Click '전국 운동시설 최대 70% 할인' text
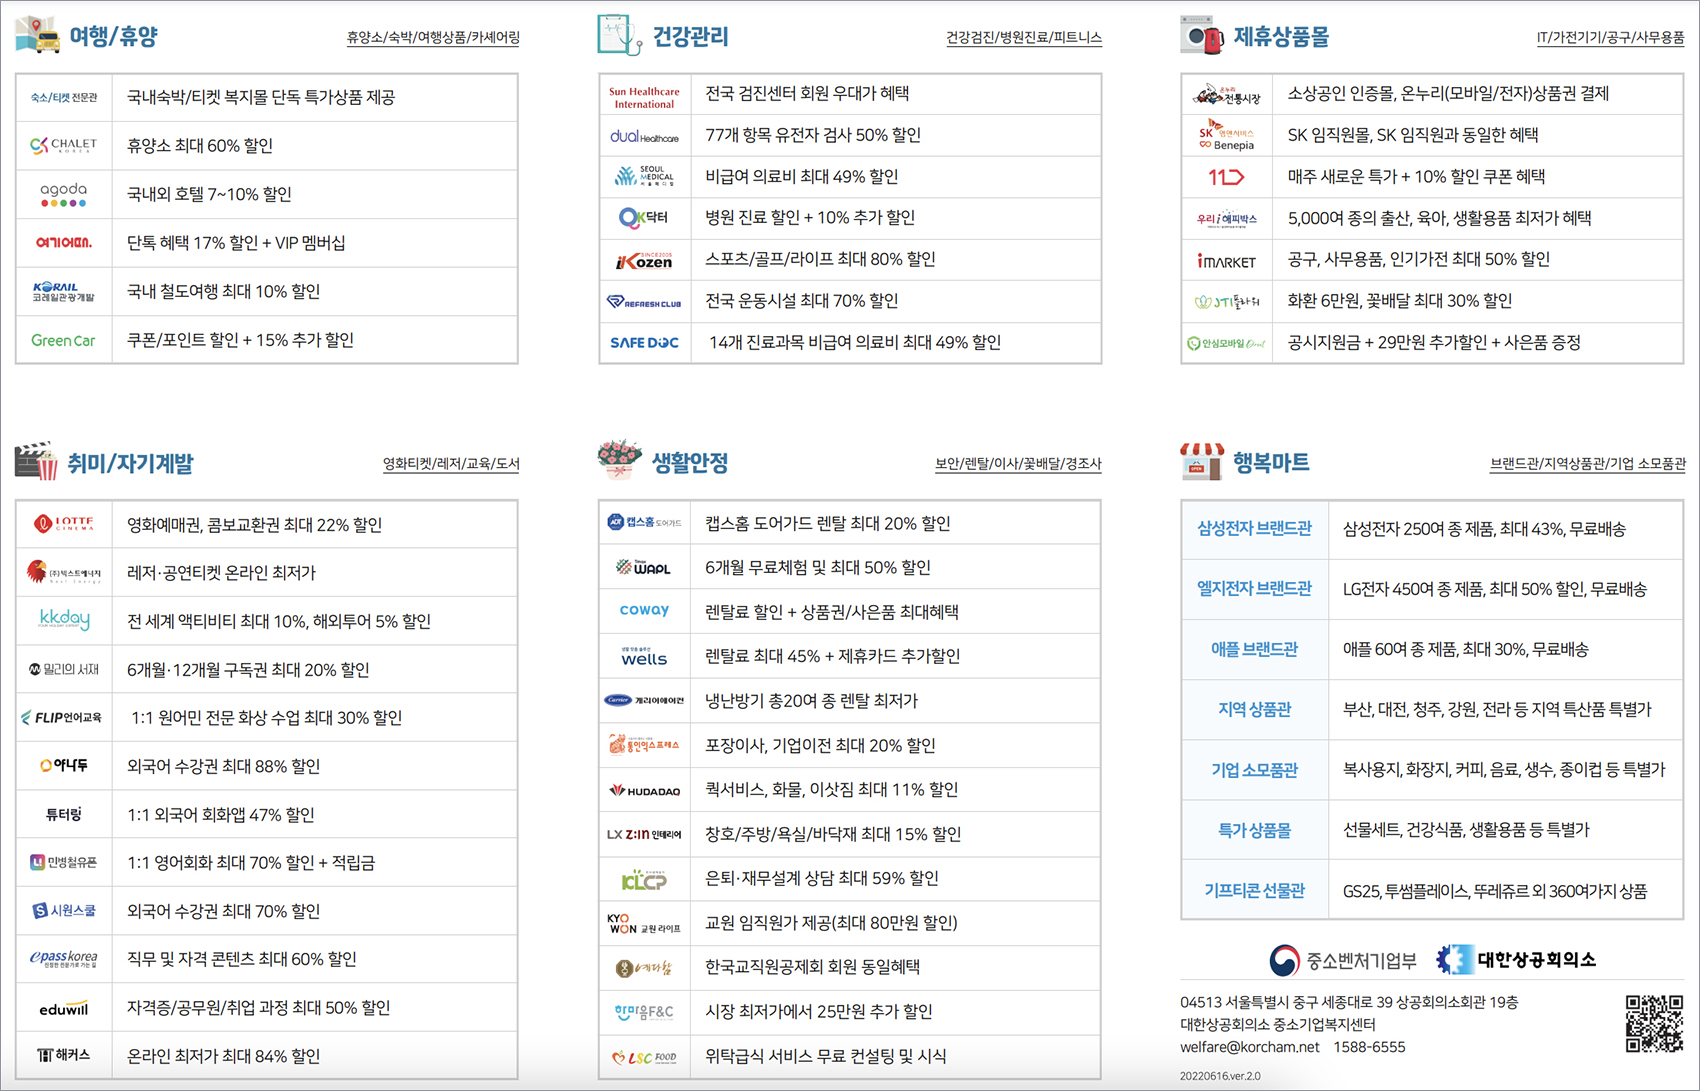 click(x=801, y=300)
